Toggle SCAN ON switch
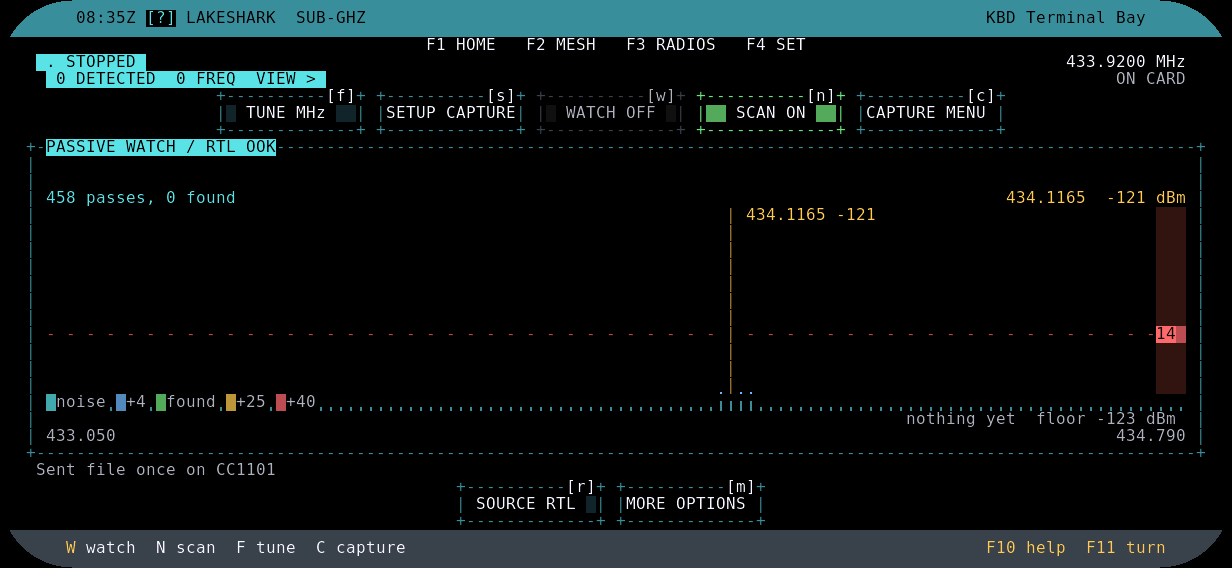The width and height of the screenshot is (1232, 568). (771, 113)
